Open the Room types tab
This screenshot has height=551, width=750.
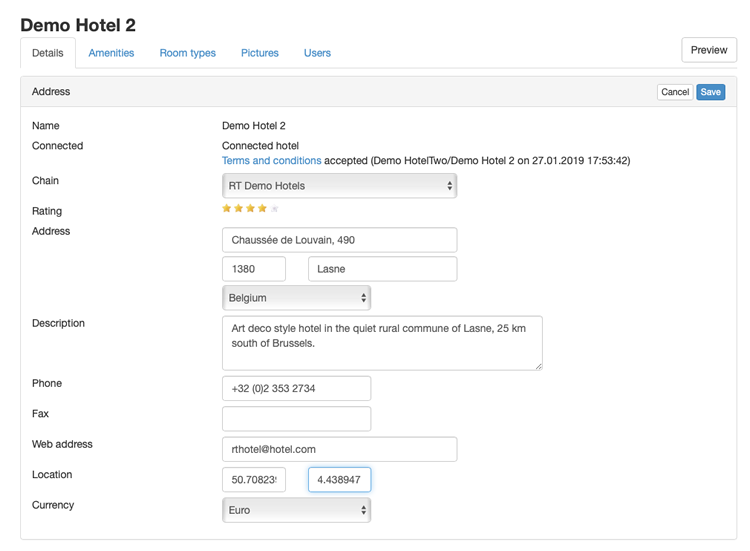click(188, 53)
